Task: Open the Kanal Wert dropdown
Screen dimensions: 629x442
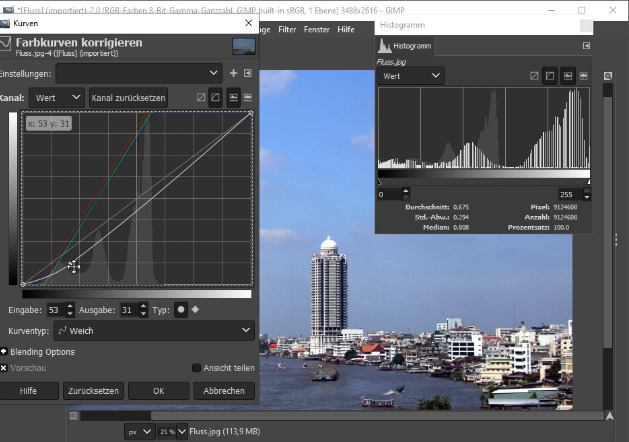Action: (57, 98)
